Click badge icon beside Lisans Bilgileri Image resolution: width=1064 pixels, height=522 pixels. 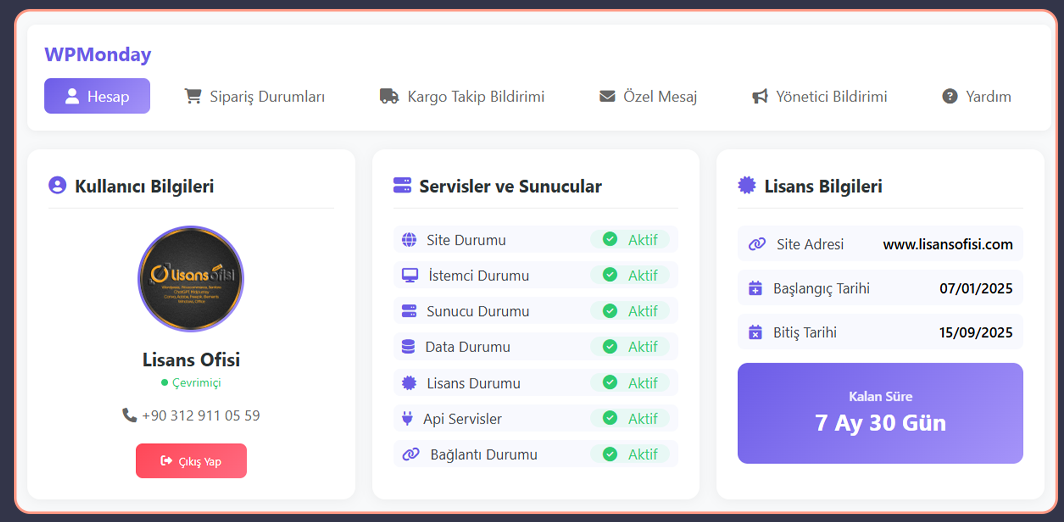click(x=747, y=185)
